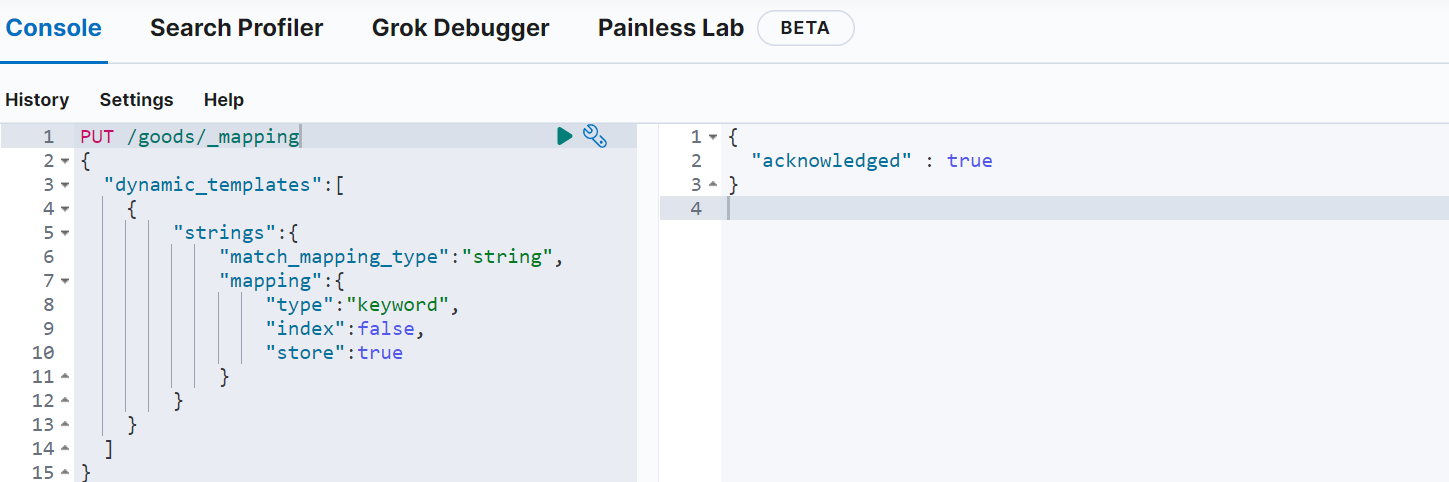Go to the Grok Debugger tab
Screen dimensions: 1449x482
click(460, 28)
